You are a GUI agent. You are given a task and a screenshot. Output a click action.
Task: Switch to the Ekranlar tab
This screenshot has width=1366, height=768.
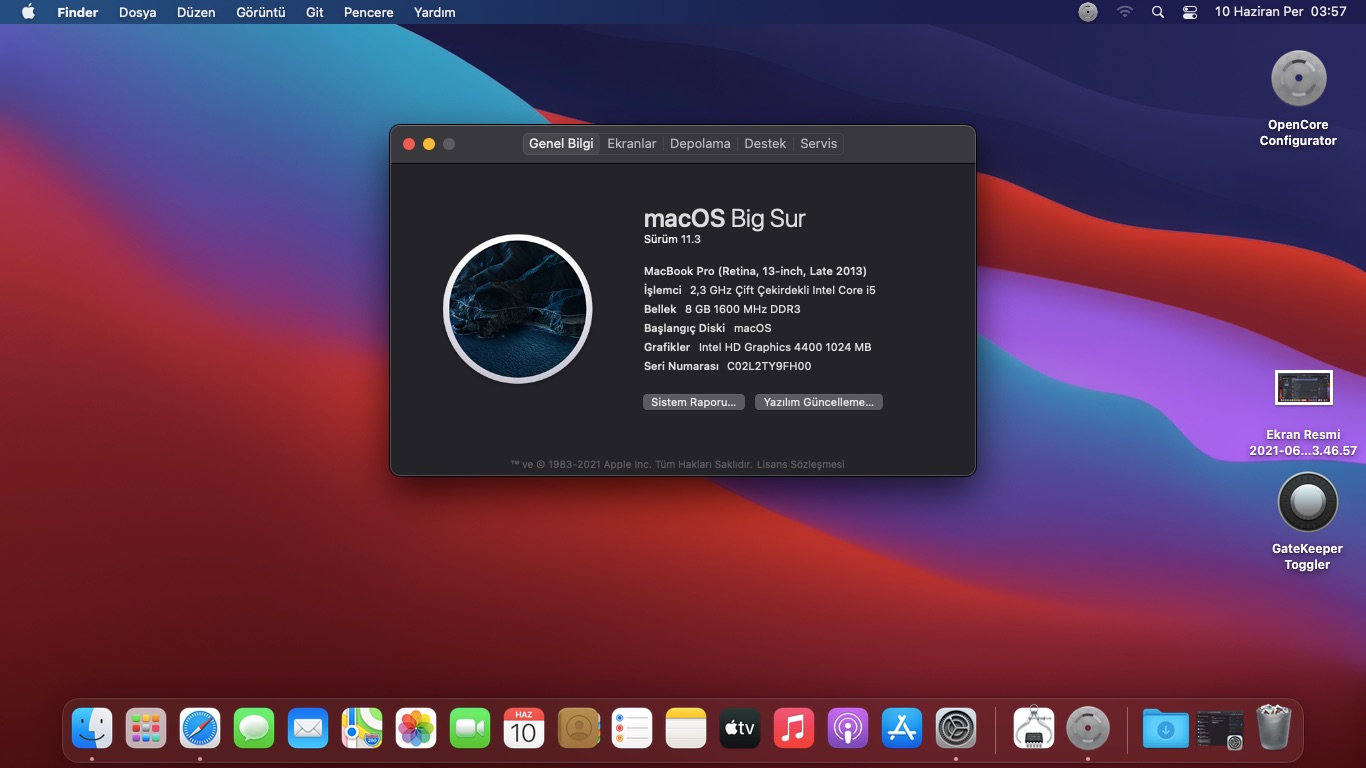tap(632, 144)
